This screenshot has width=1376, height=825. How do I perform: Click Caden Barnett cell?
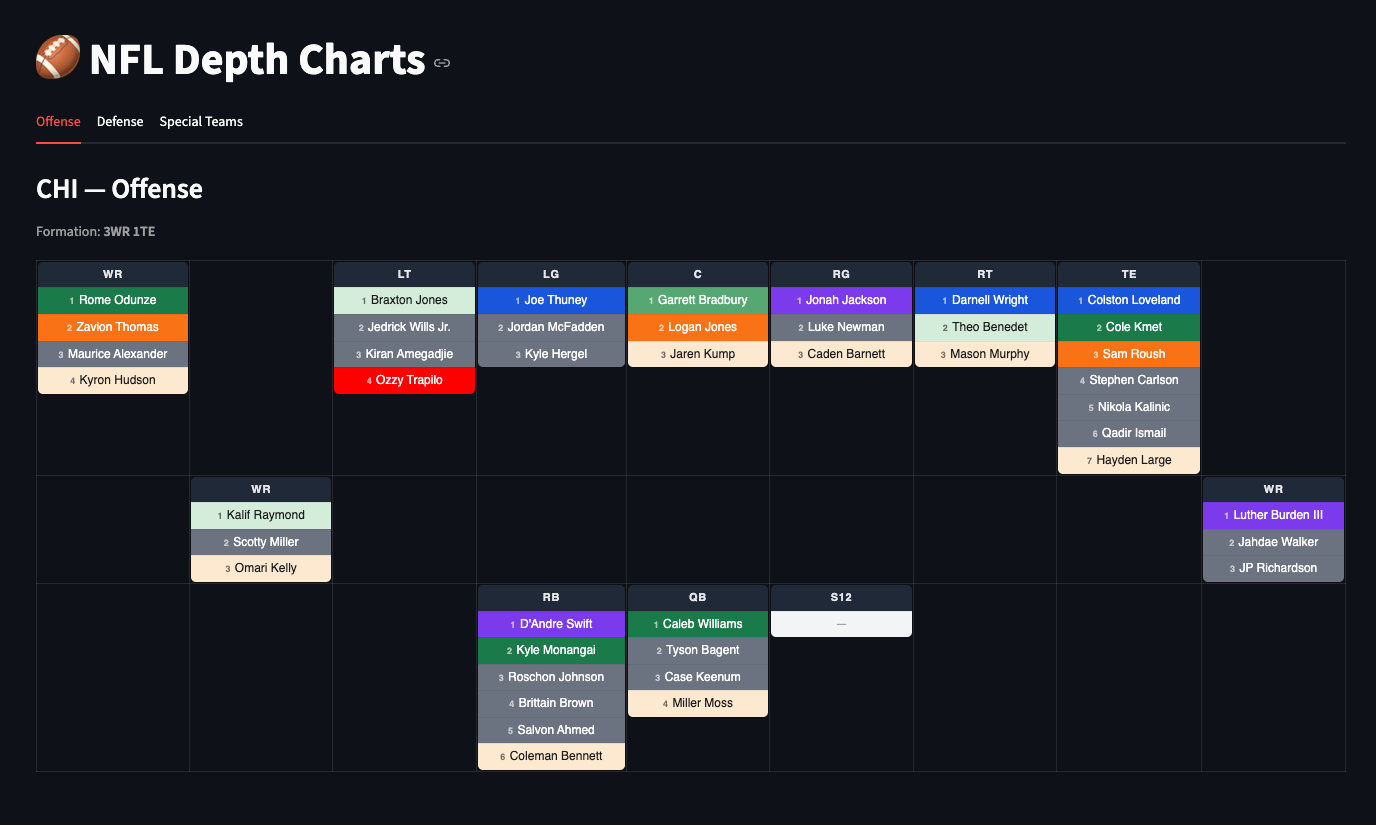coord(841,354)
